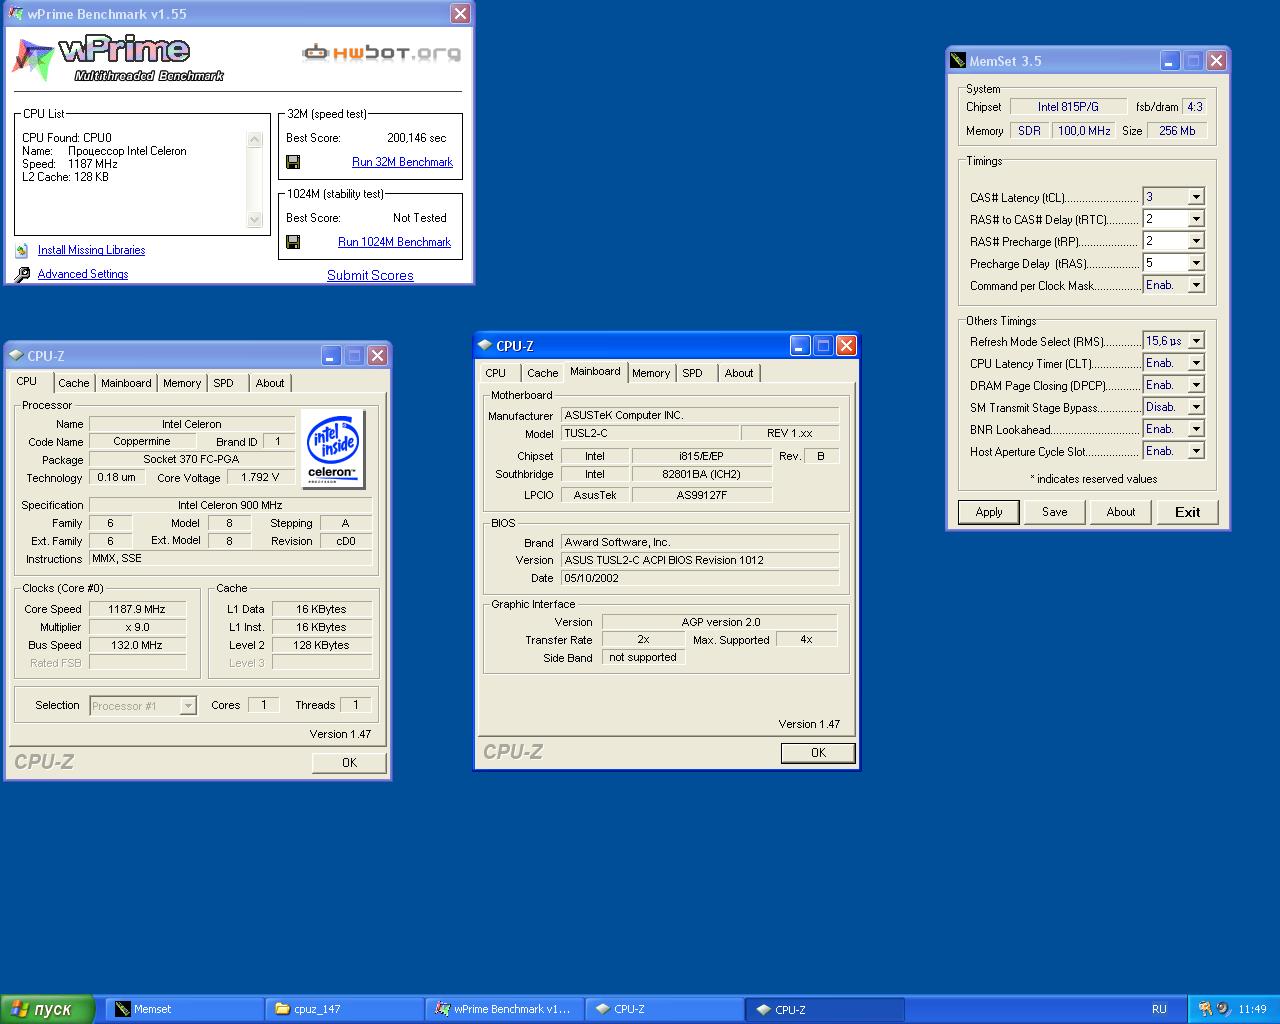Expand the Precharge Delay (tRAS) dropdown
Viewport: 1280px width, 1024px height.
(x=1196, y=263)
